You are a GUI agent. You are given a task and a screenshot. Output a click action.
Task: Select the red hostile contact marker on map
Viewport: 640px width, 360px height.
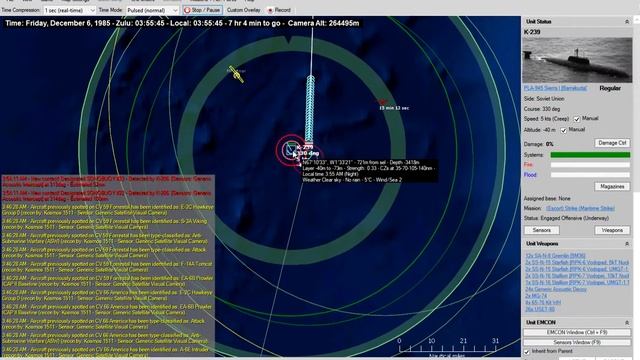click(382, 102)
